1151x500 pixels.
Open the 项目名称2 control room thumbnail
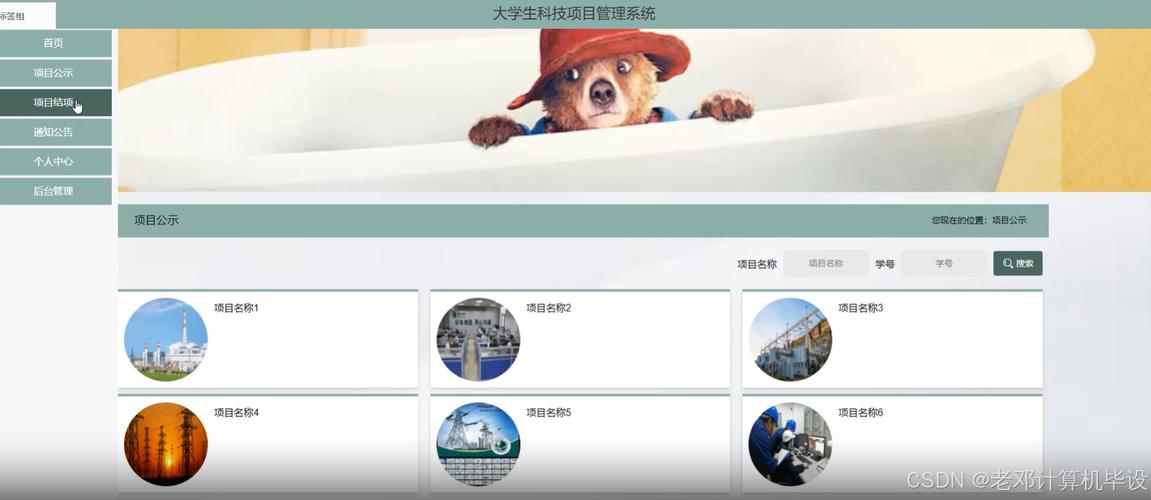point(478,339)
